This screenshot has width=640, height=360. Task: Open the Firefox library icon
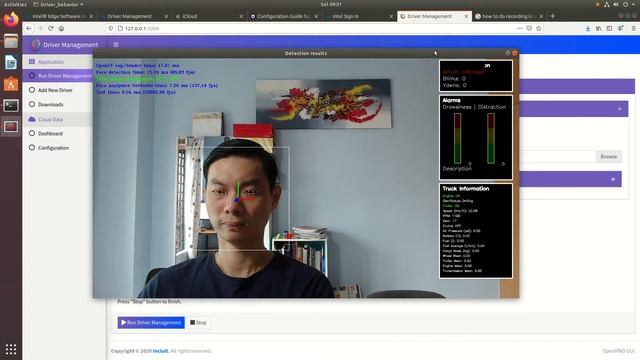pos(598,29)
